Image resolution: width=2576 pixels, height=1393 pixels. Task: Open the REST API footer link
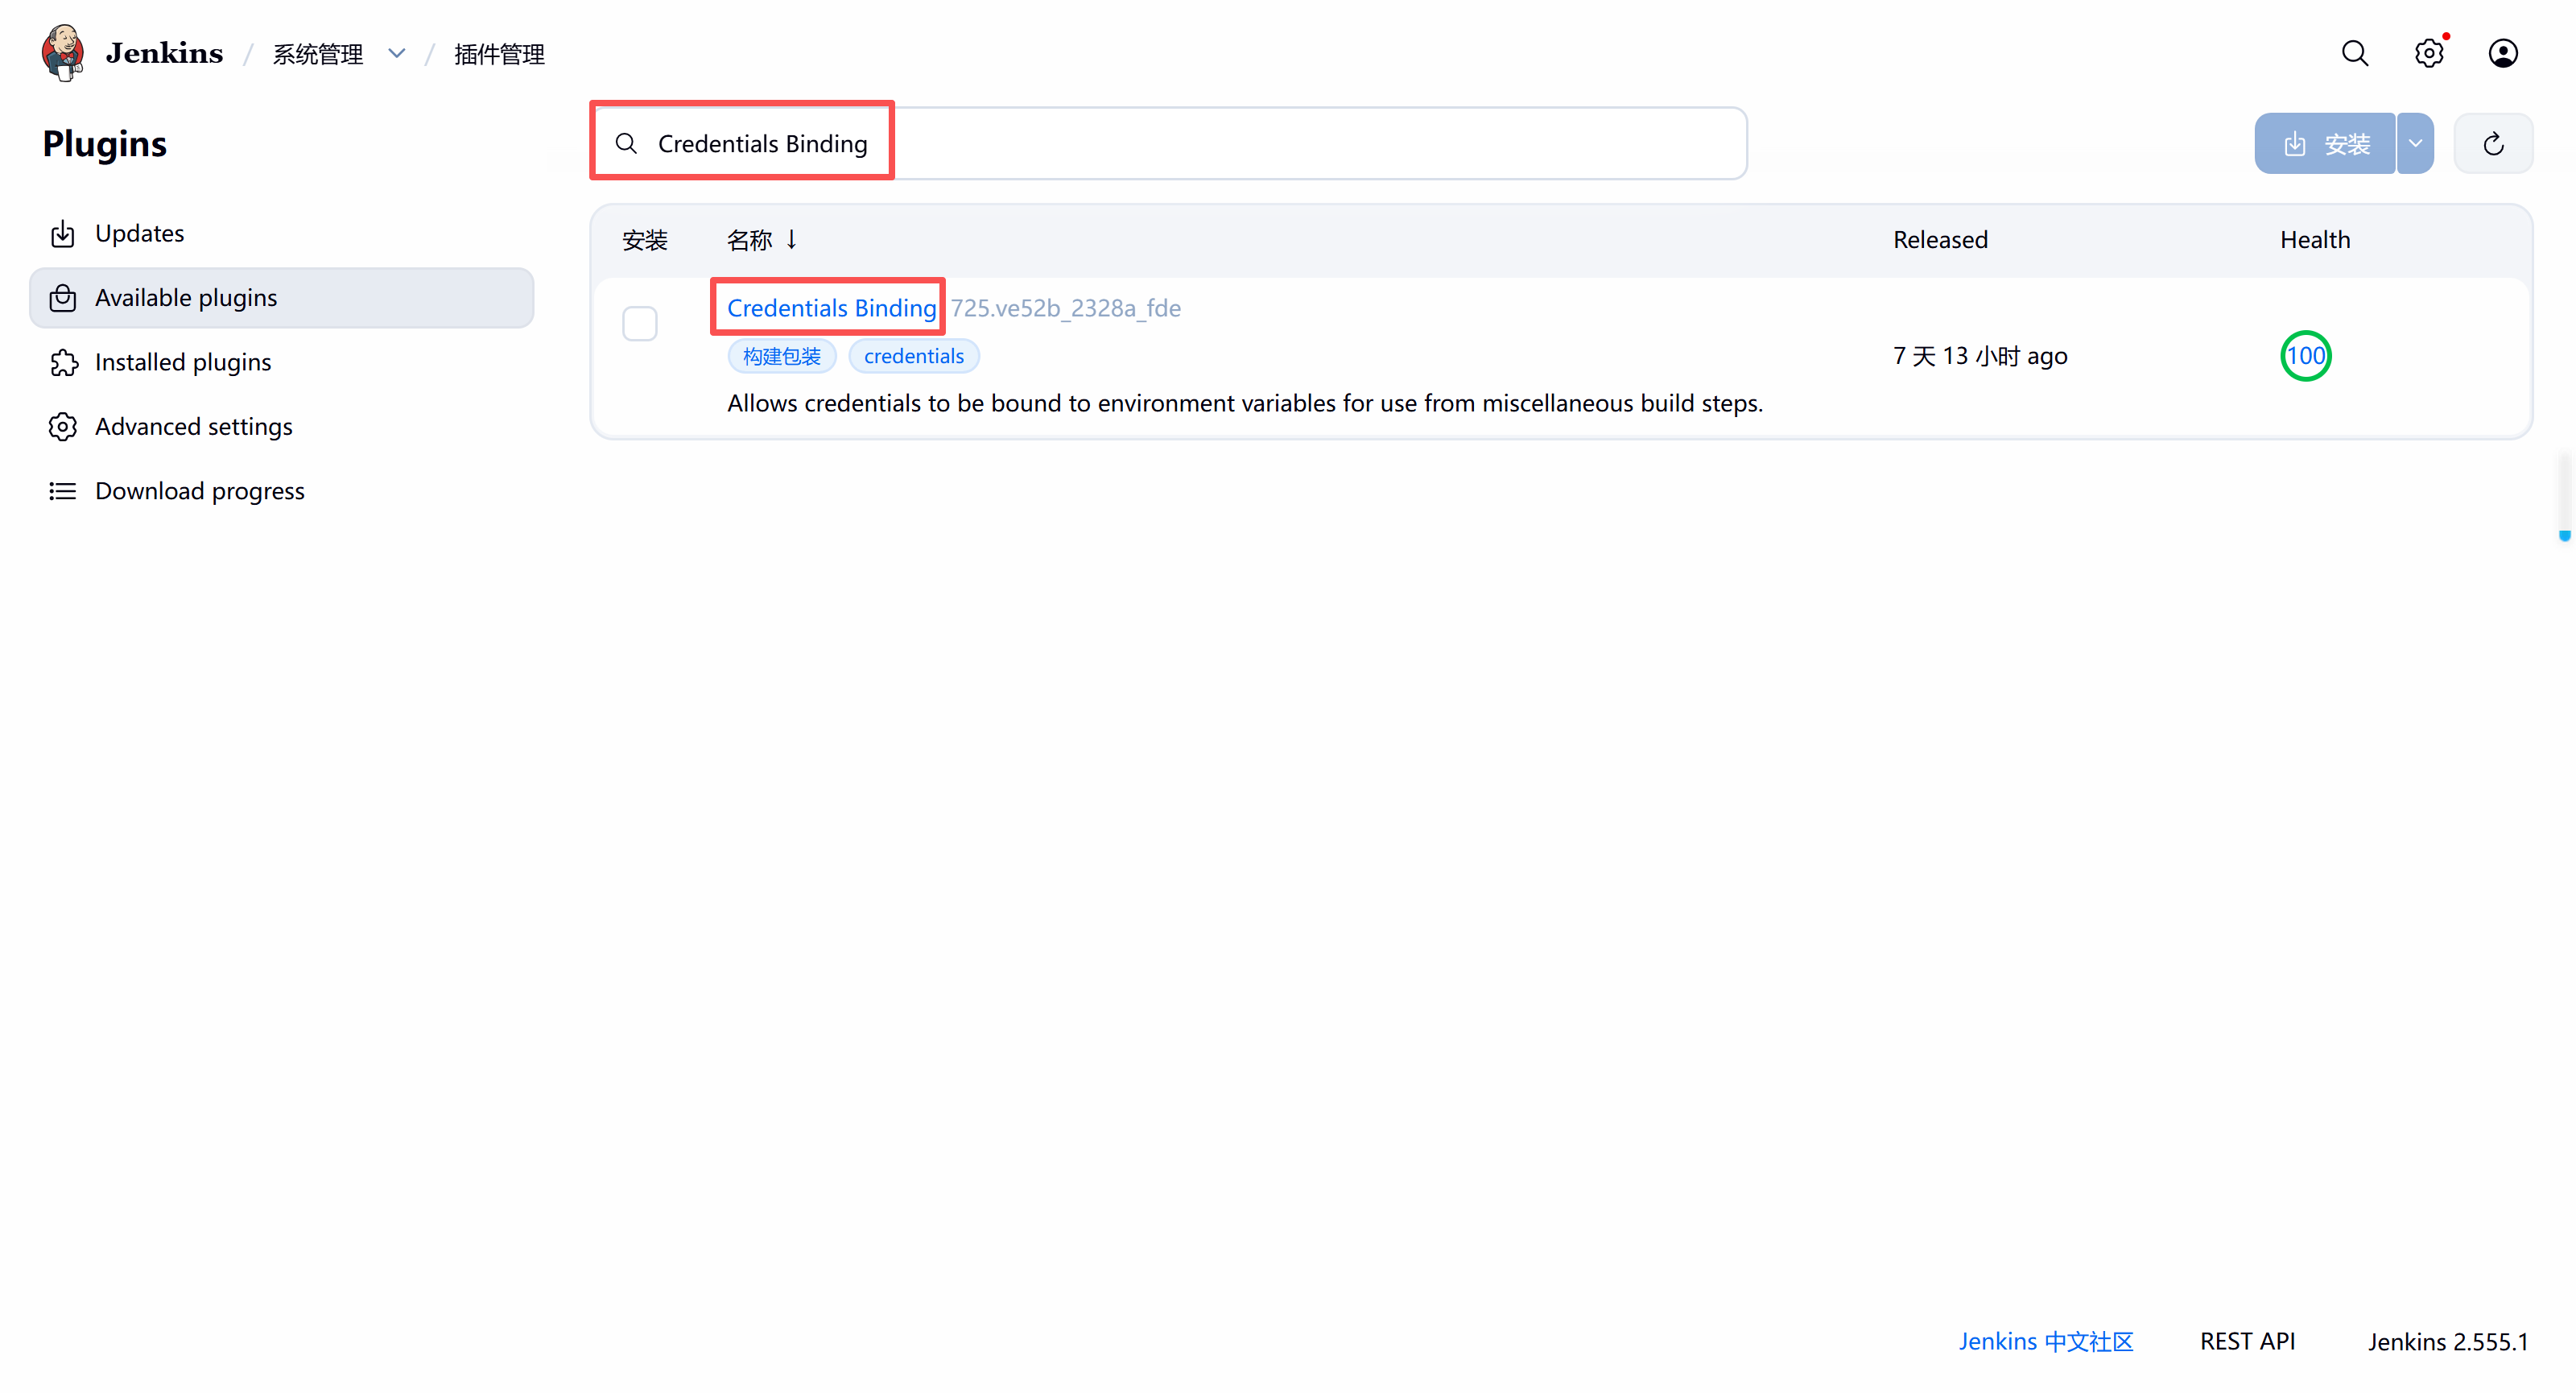[2247, 1341]
